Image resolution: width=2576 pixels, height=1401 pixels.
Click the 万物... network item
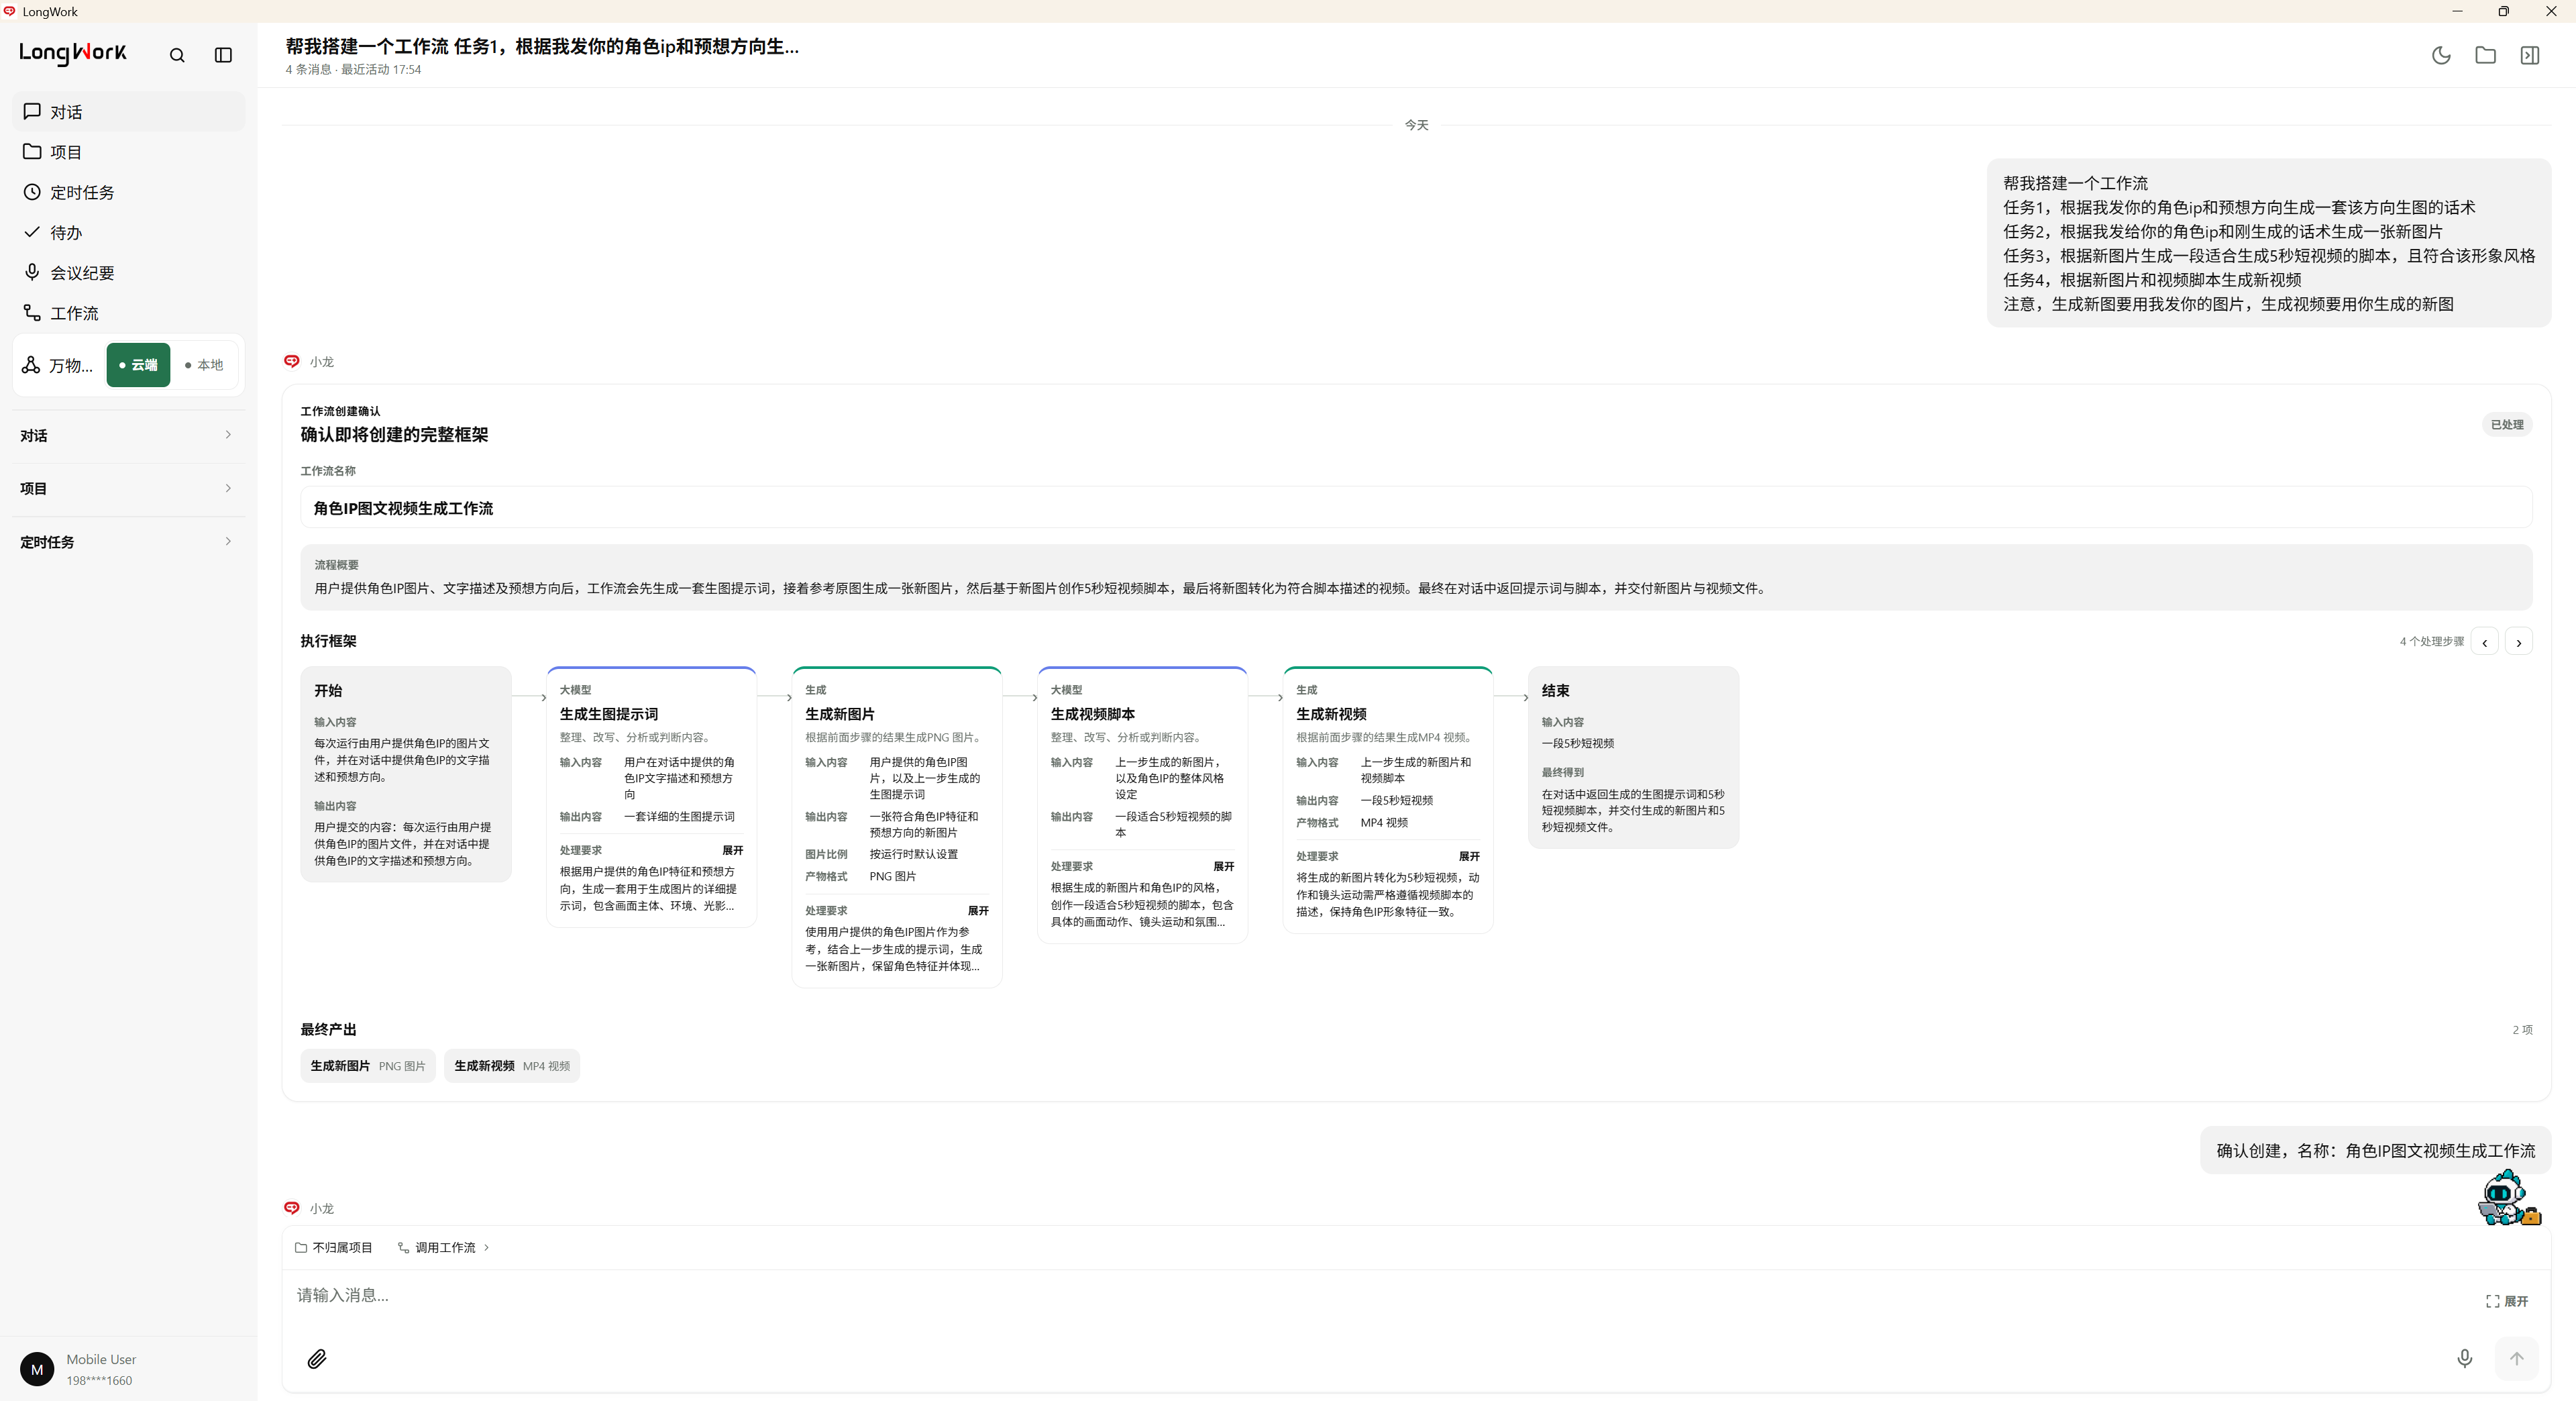(x=58, y=365)
